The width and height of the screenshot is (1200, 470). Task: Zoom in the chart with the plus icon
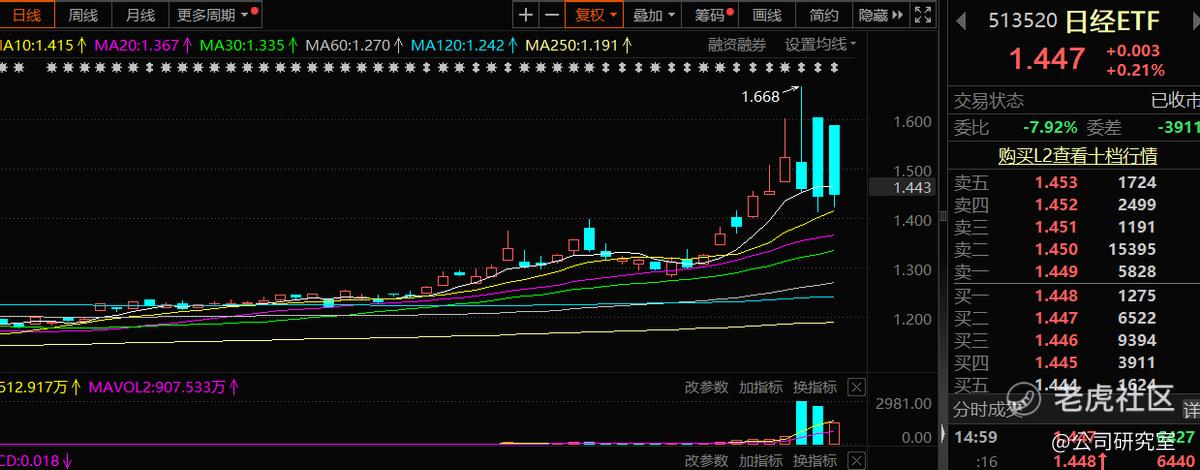527,15
